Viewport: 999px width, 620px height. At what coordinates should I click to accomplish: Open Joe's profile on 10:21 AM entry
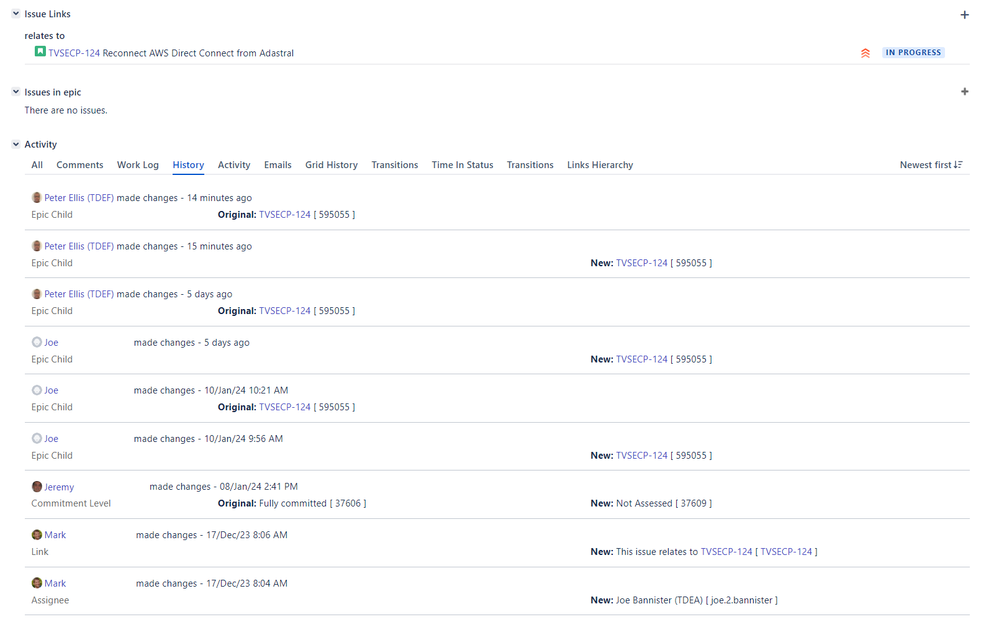(51, 390)
